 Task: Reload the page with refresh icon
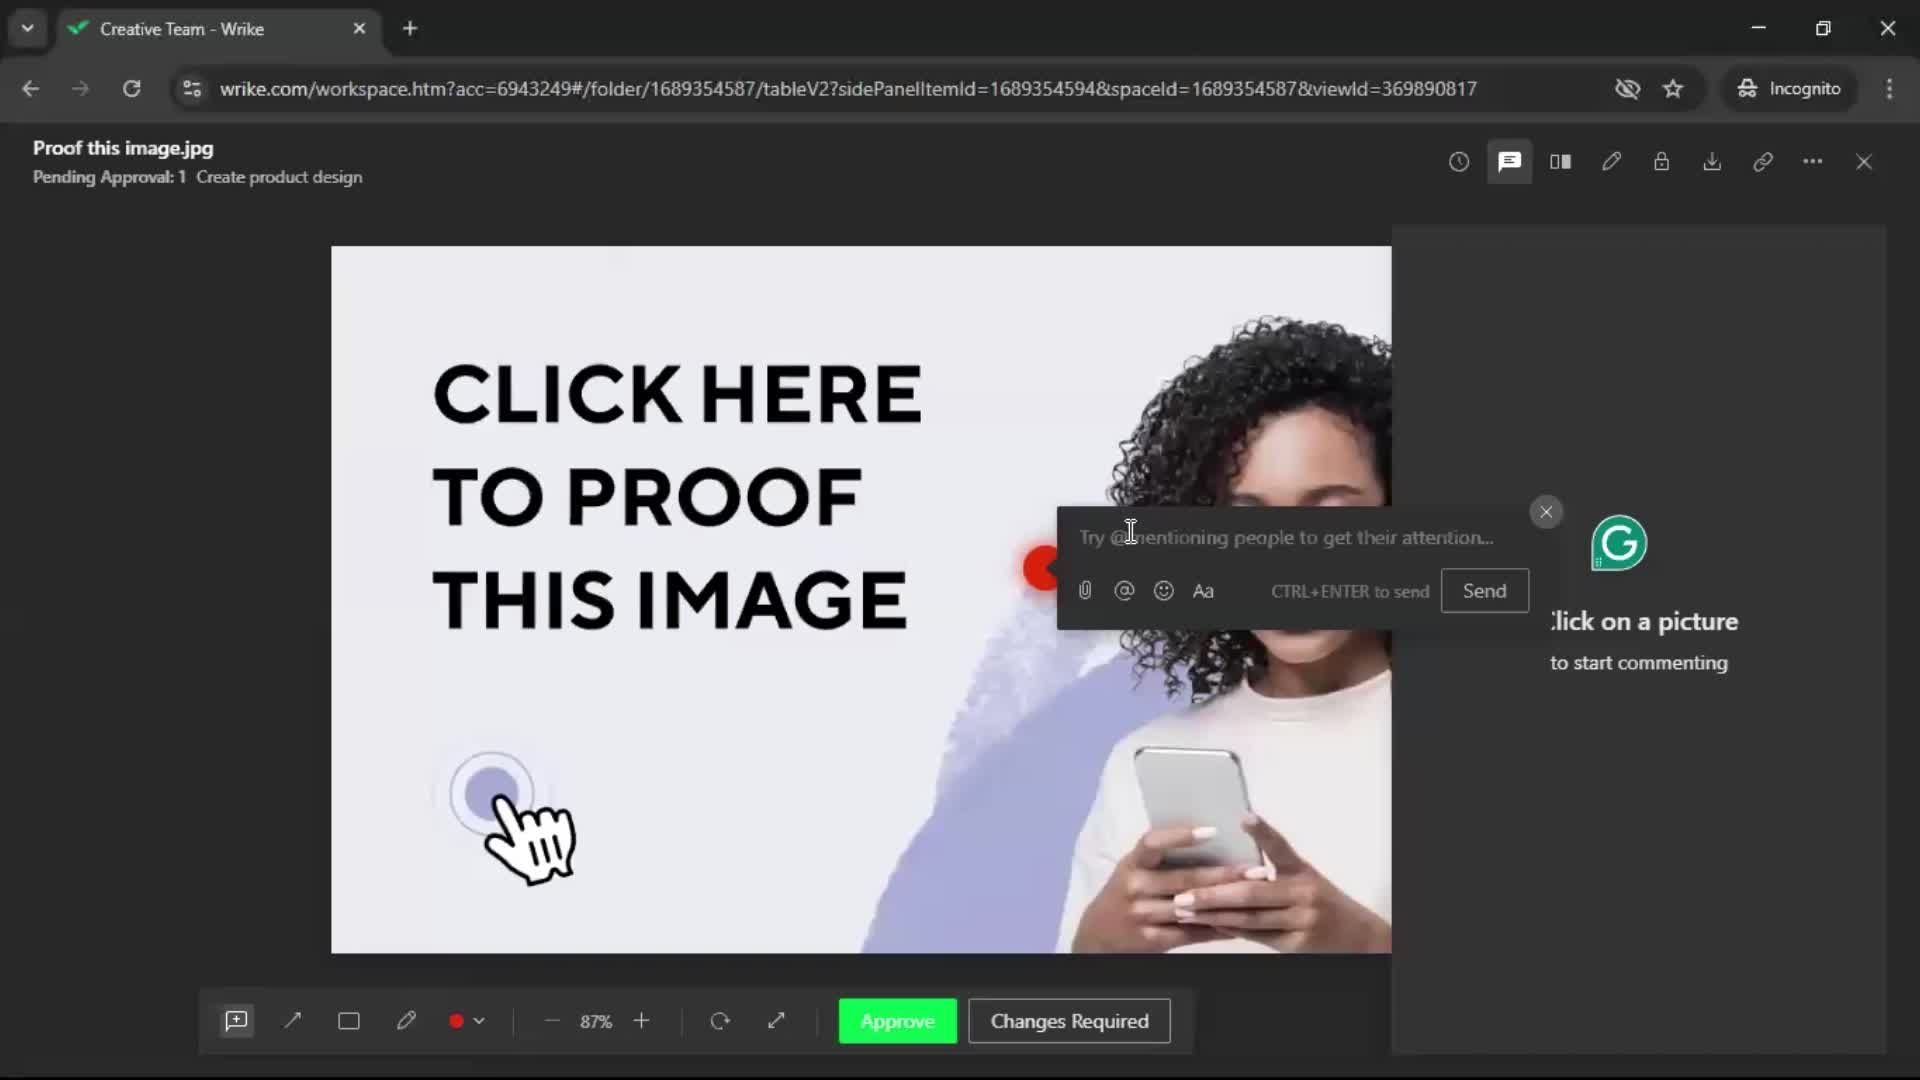tap(131, 89)
